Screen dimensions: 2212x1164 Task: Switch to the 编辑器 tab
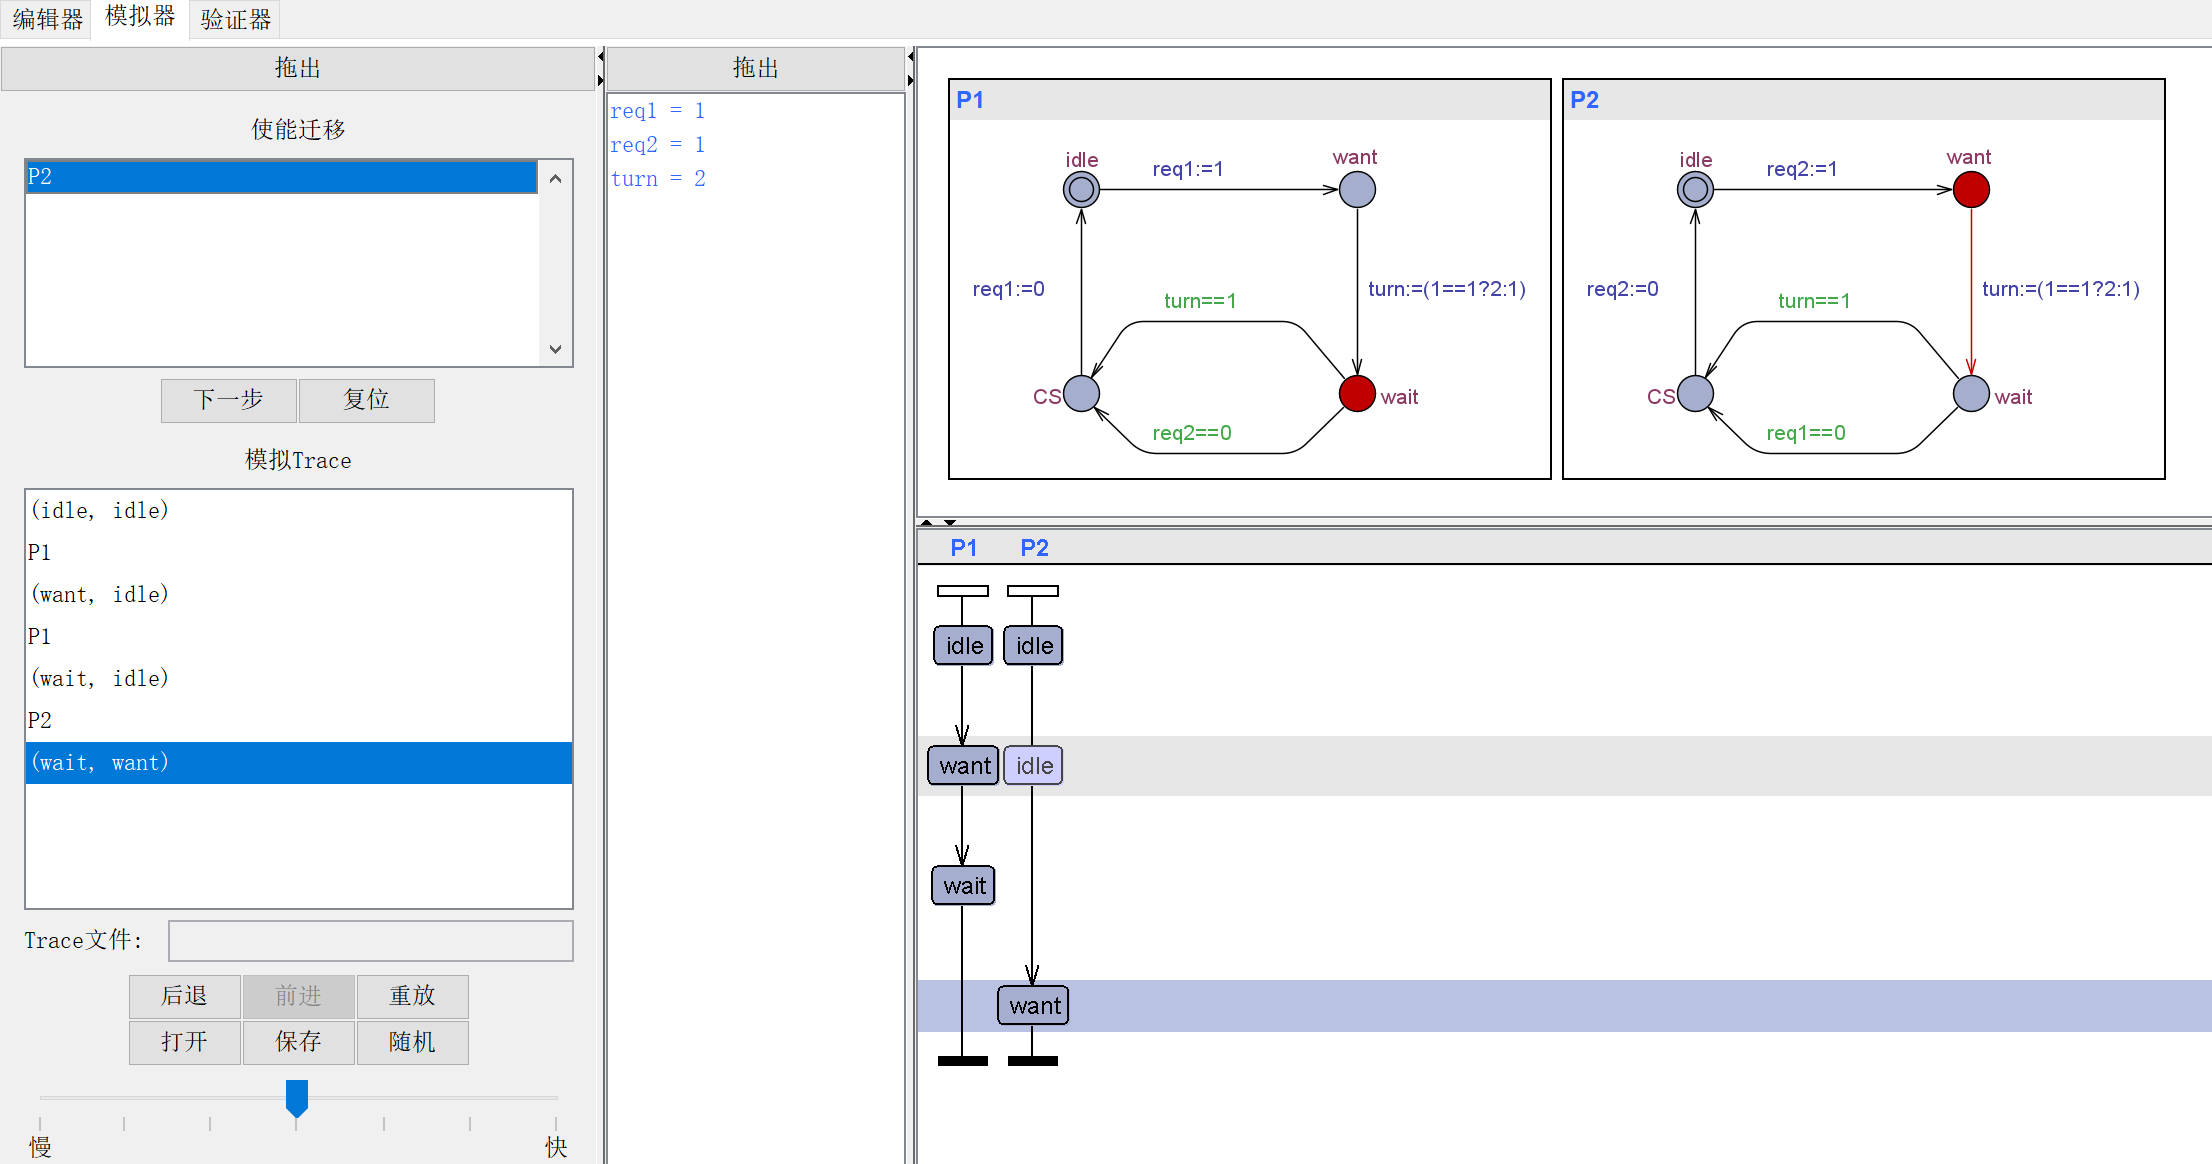point(47,19)
